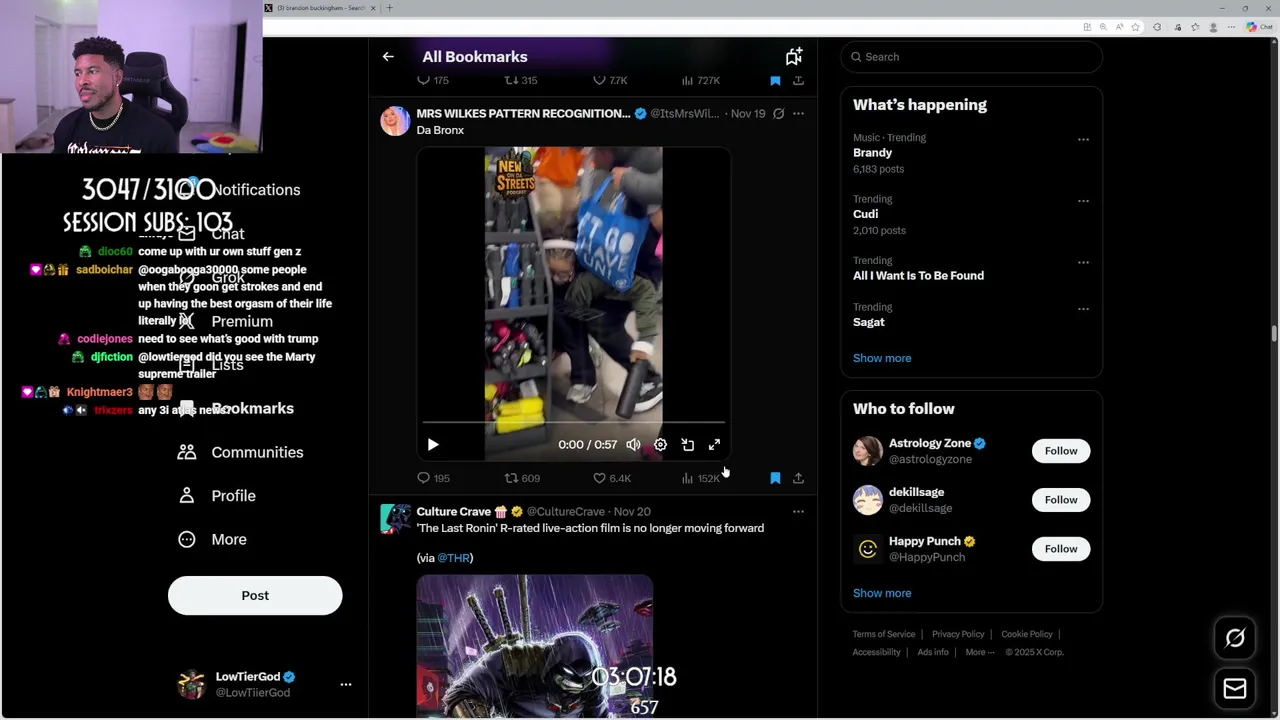The height and width of the screenshot is (720, 1280).
Task: Open Communities in the sidebar
Action: pyautogui.click(x=240, y=452)
